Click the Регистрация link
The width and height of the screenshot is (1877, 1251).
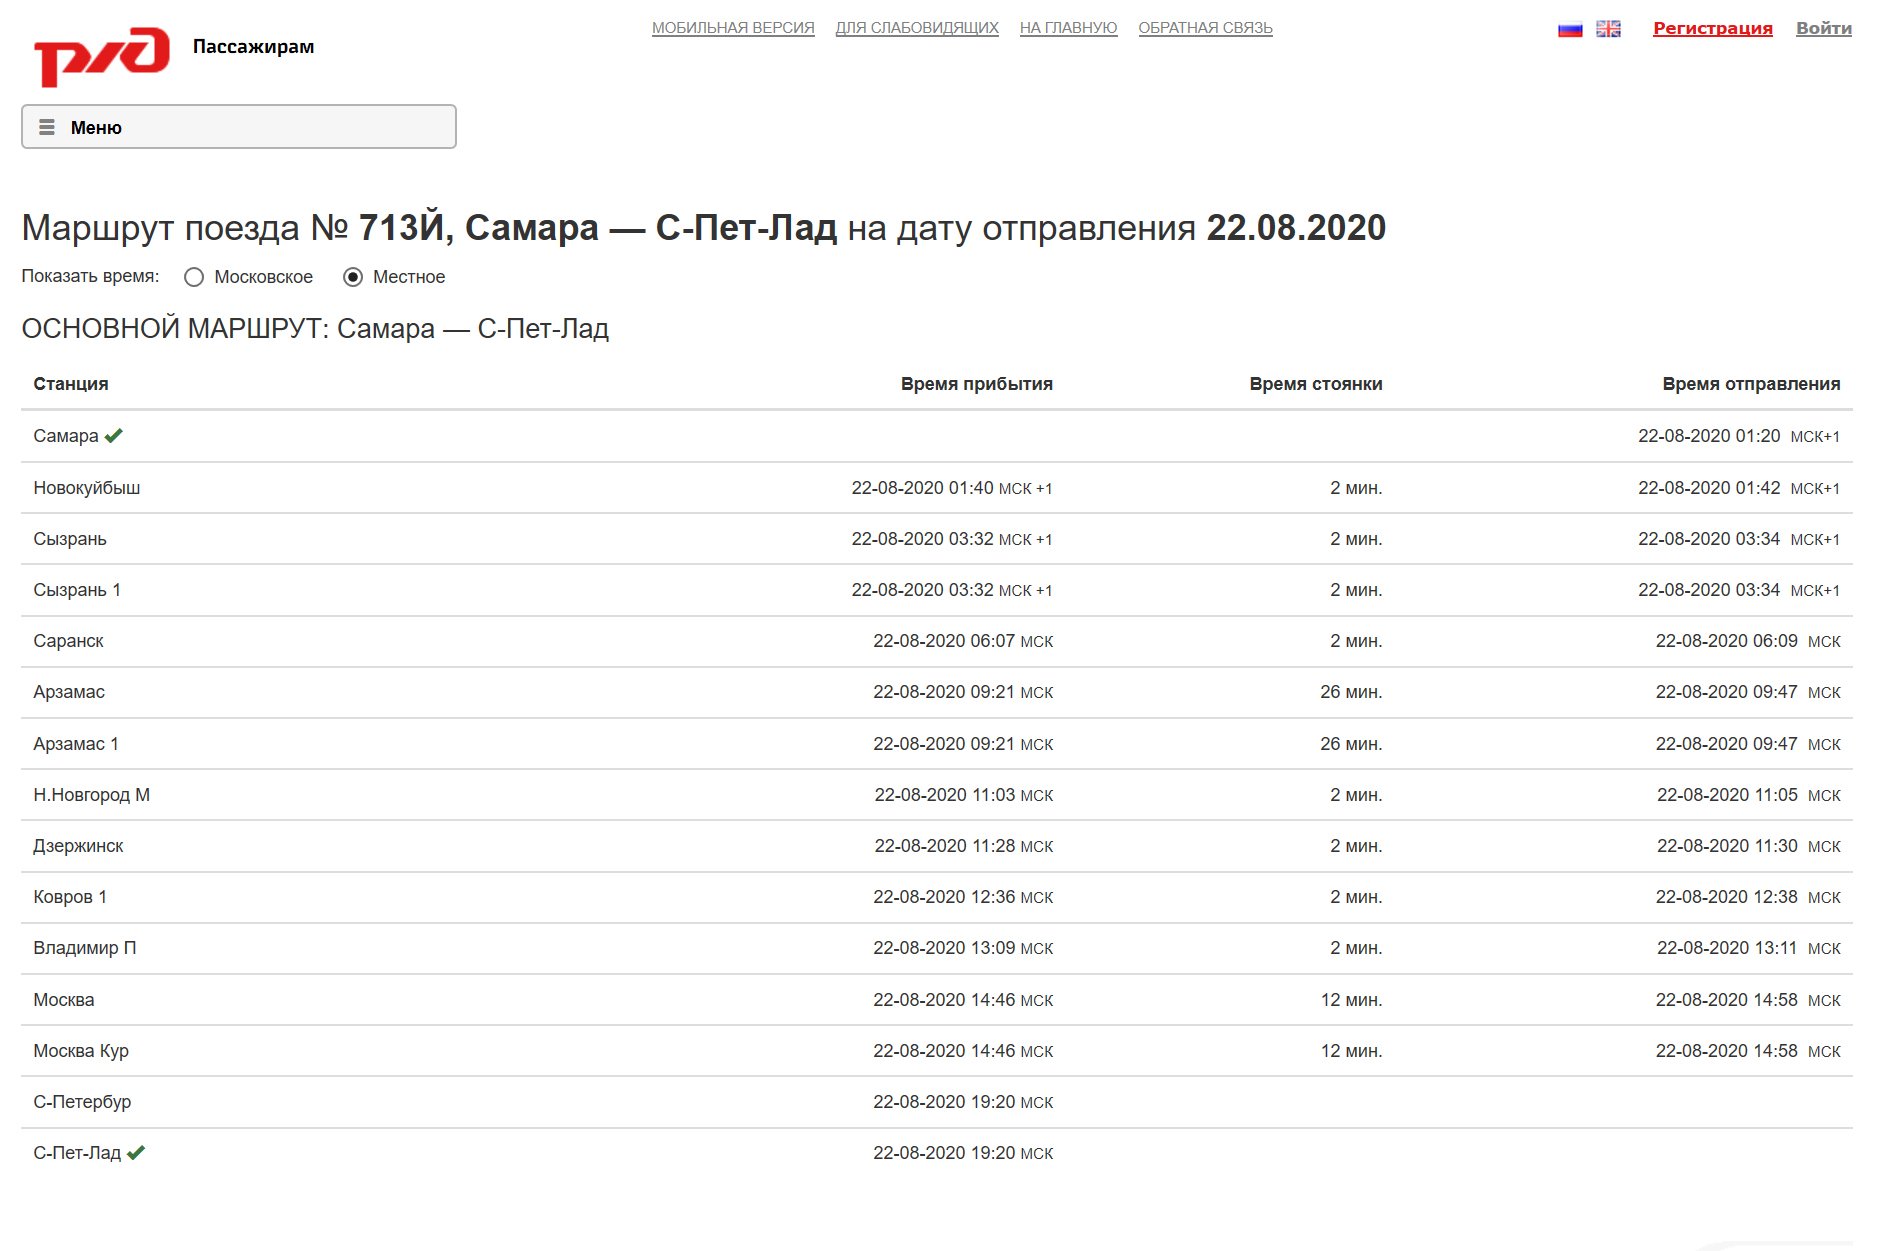pos(1712,28)
